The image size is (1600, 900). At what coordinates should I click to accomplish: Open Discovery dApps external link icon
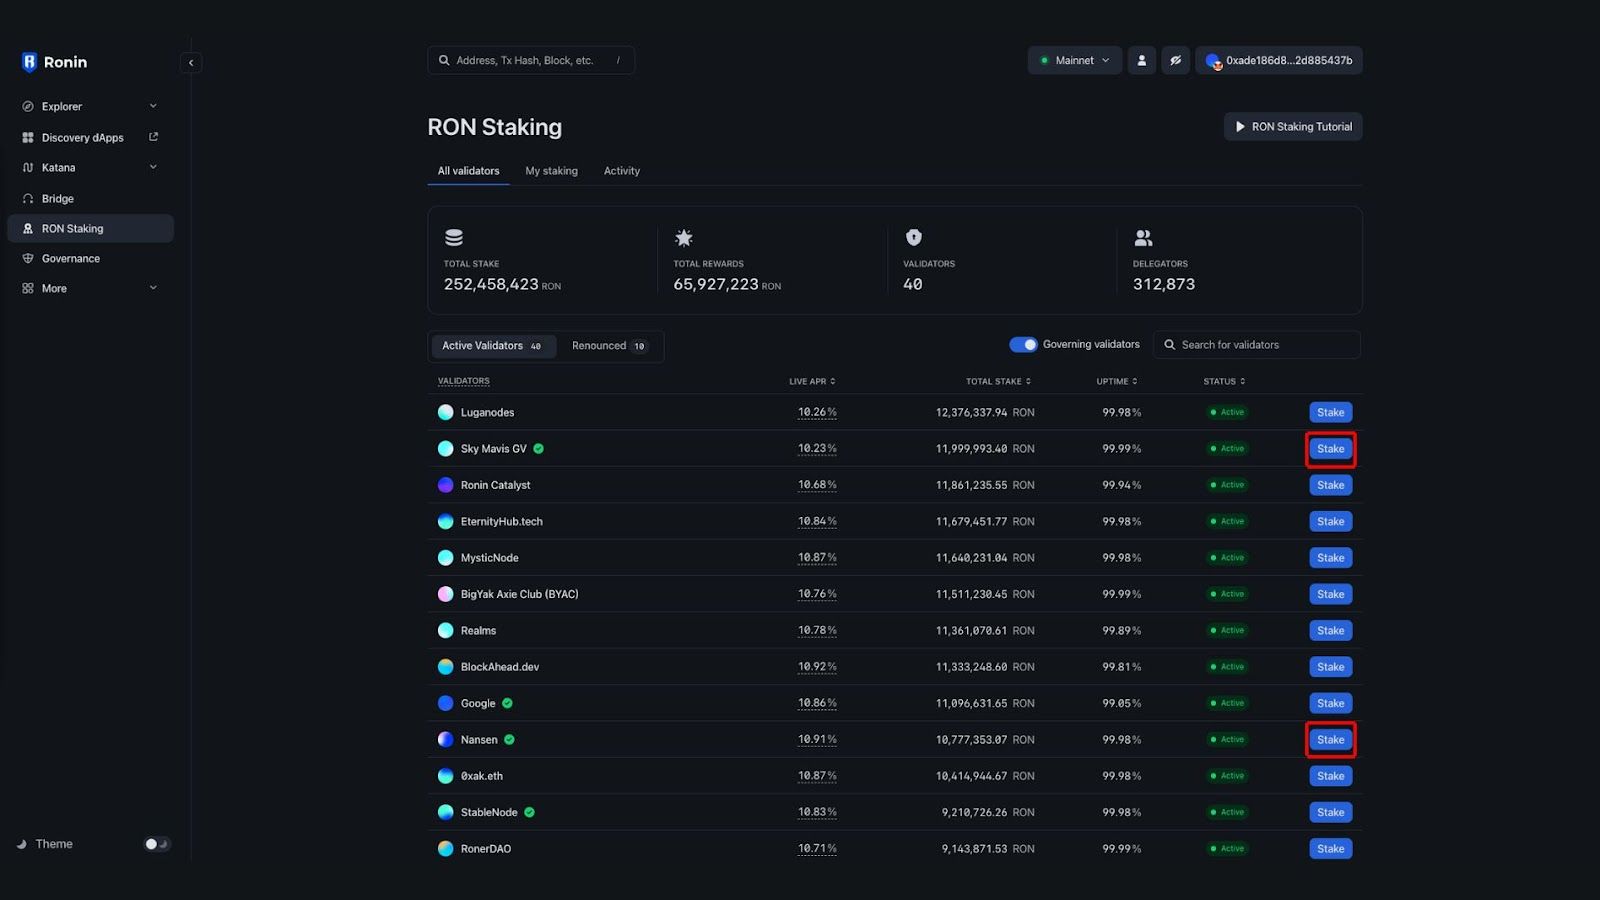point(153,137)
